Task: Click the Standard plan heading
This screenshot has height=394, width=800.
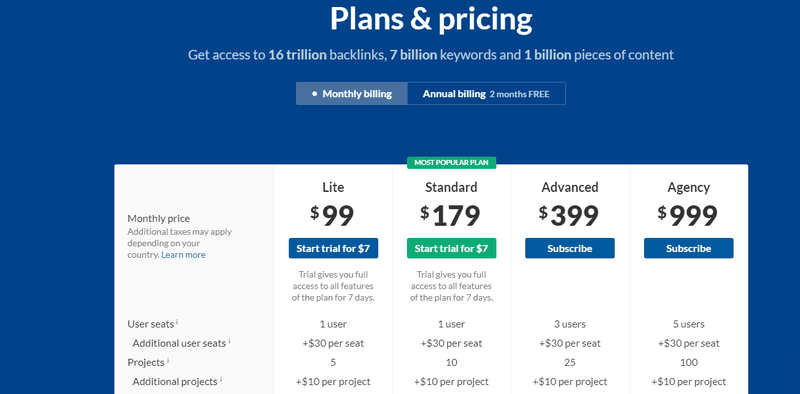Action: [x=452, y=187]
